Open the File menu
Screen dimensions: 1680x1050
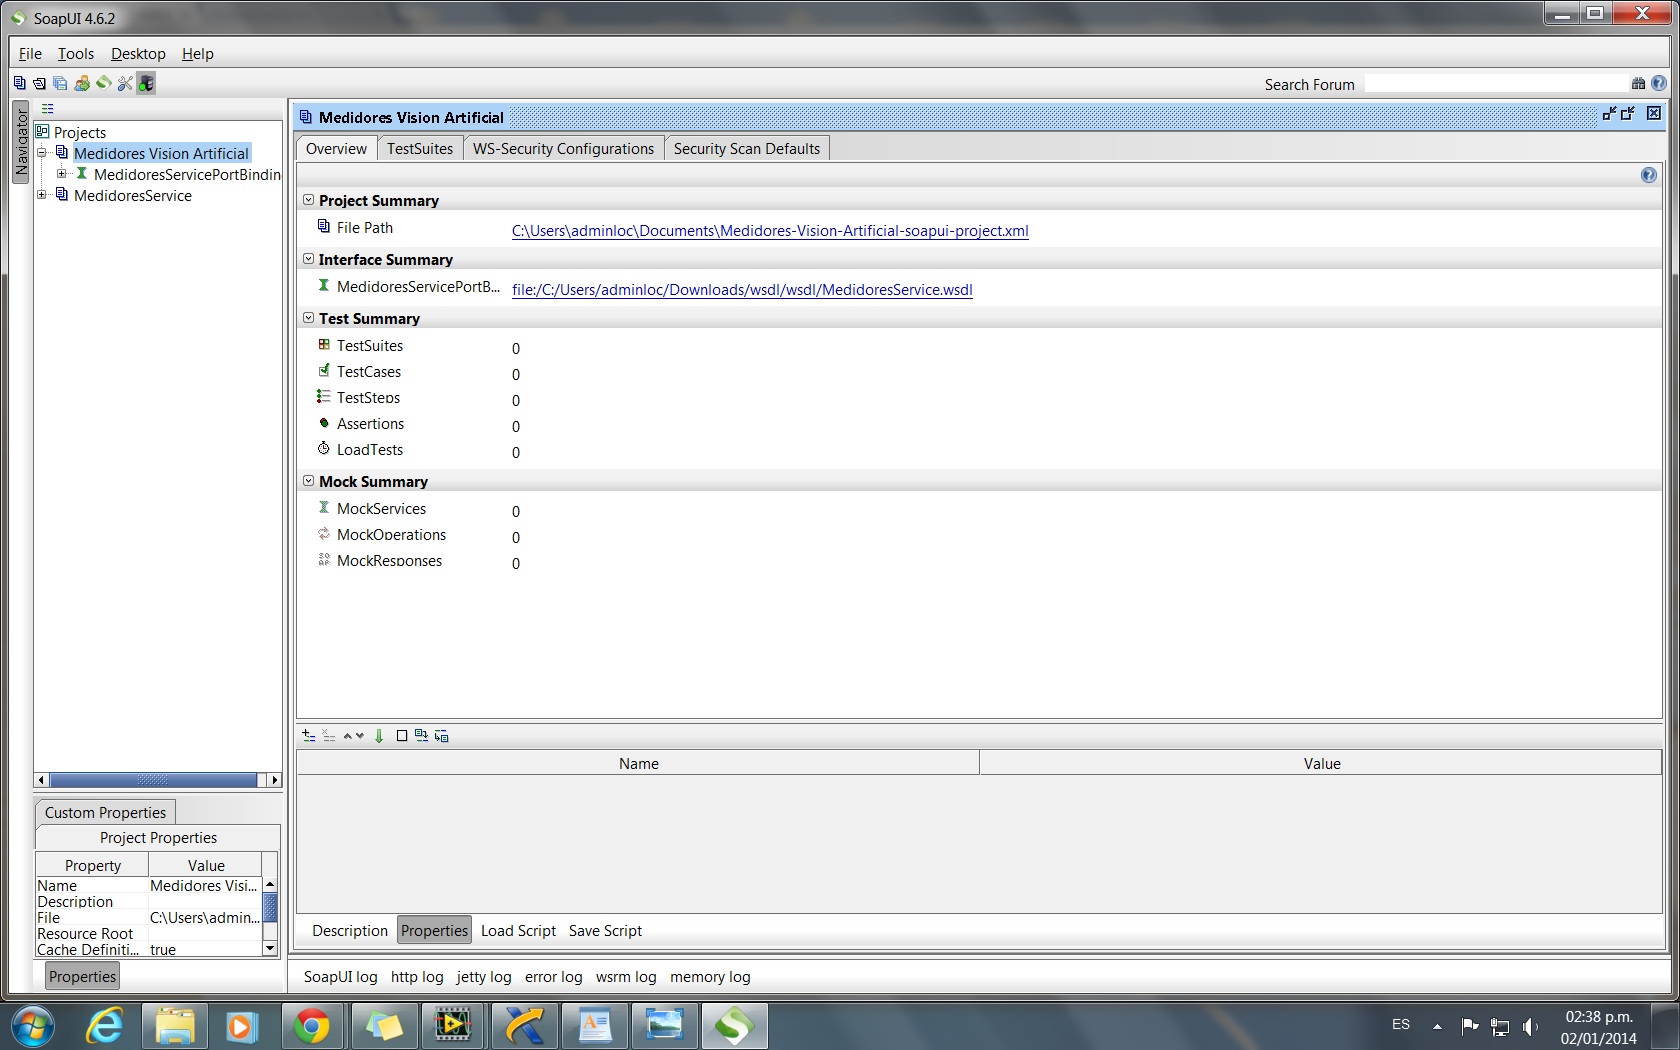[30, 54]
